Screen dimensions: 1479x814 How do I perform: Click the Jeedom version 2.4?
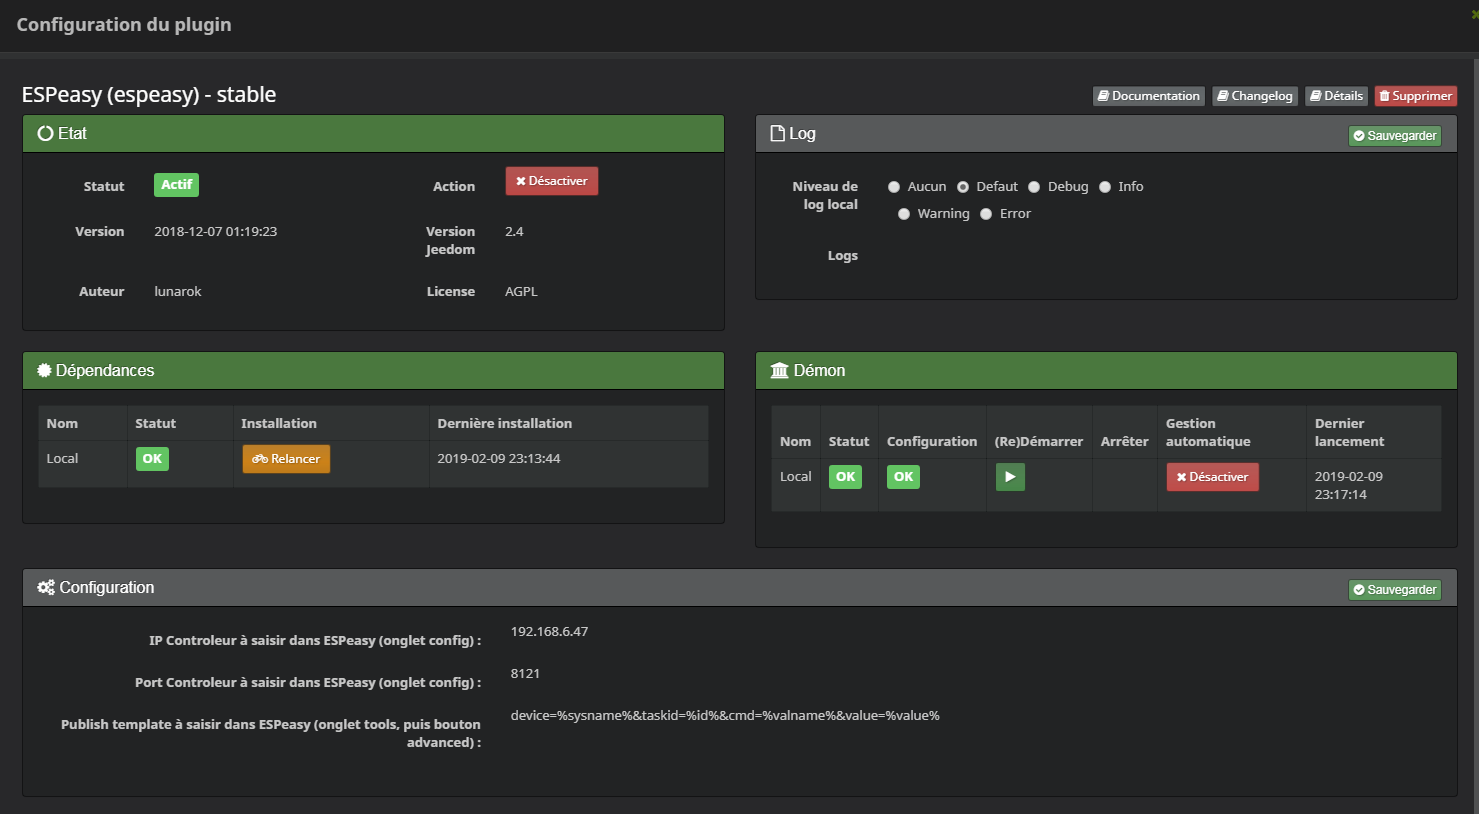[514, 232]
